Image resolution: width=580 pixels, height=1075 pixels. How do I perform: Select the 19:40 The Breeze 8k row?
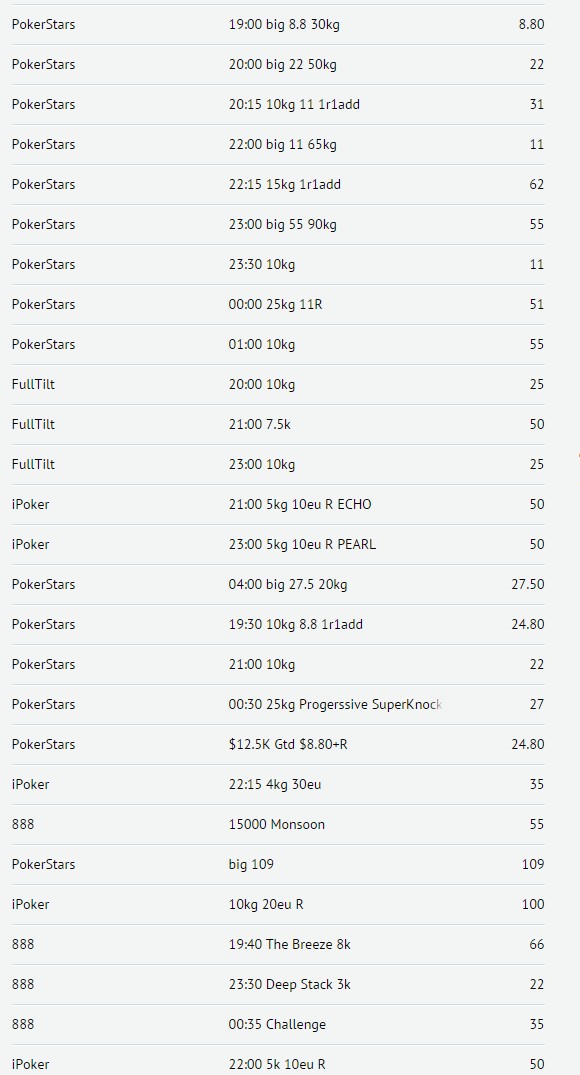click(278, 944)
